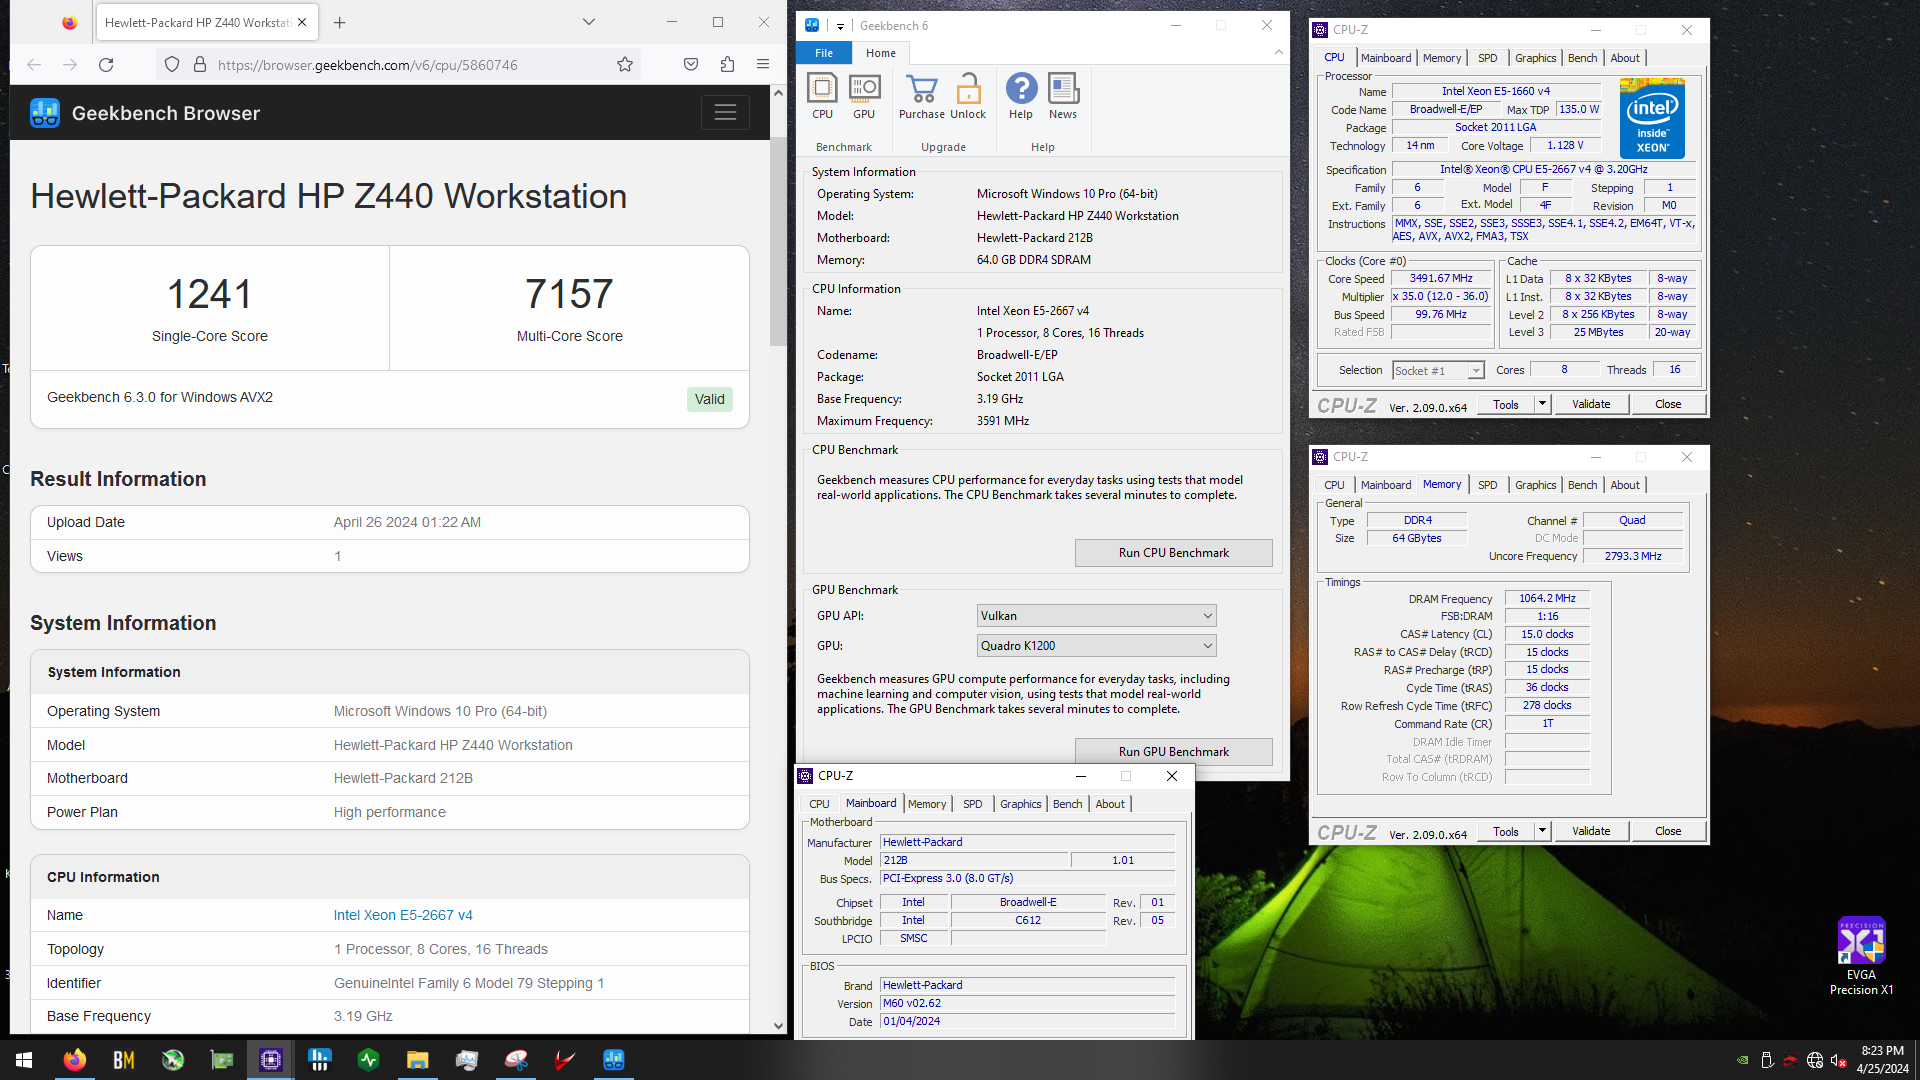
Task: Switch to CPU-Z taskbar icon
Action: [x=271, y=1060]
